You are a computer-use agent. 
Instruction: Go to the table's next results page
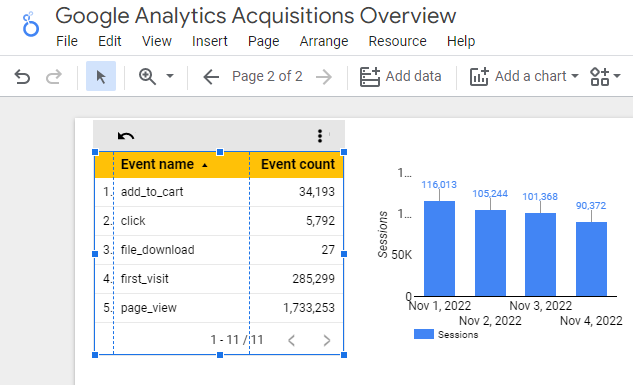click(x=327, y=341)
